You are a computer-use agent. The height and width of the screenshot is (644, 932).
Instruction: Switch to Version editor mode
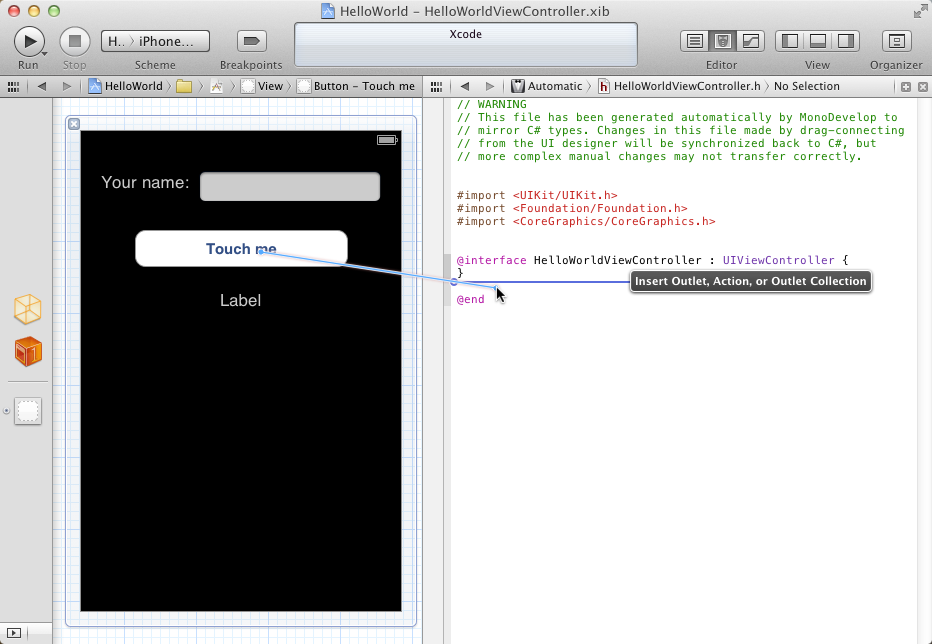pos(750,41)
